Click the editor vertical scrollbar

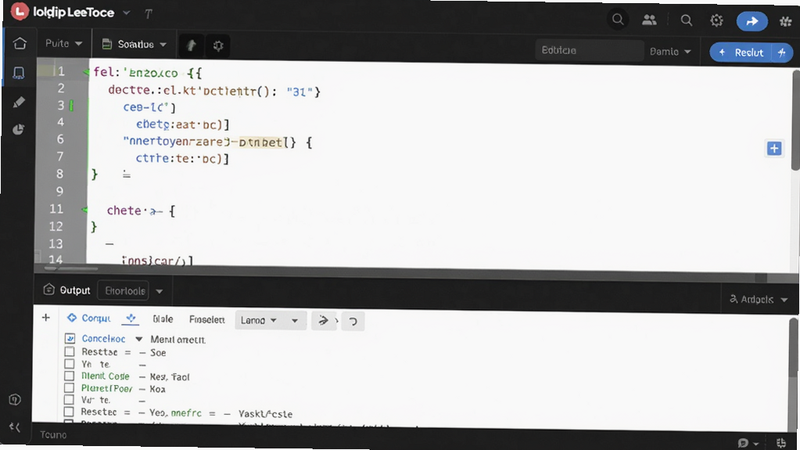pos(795,120)
